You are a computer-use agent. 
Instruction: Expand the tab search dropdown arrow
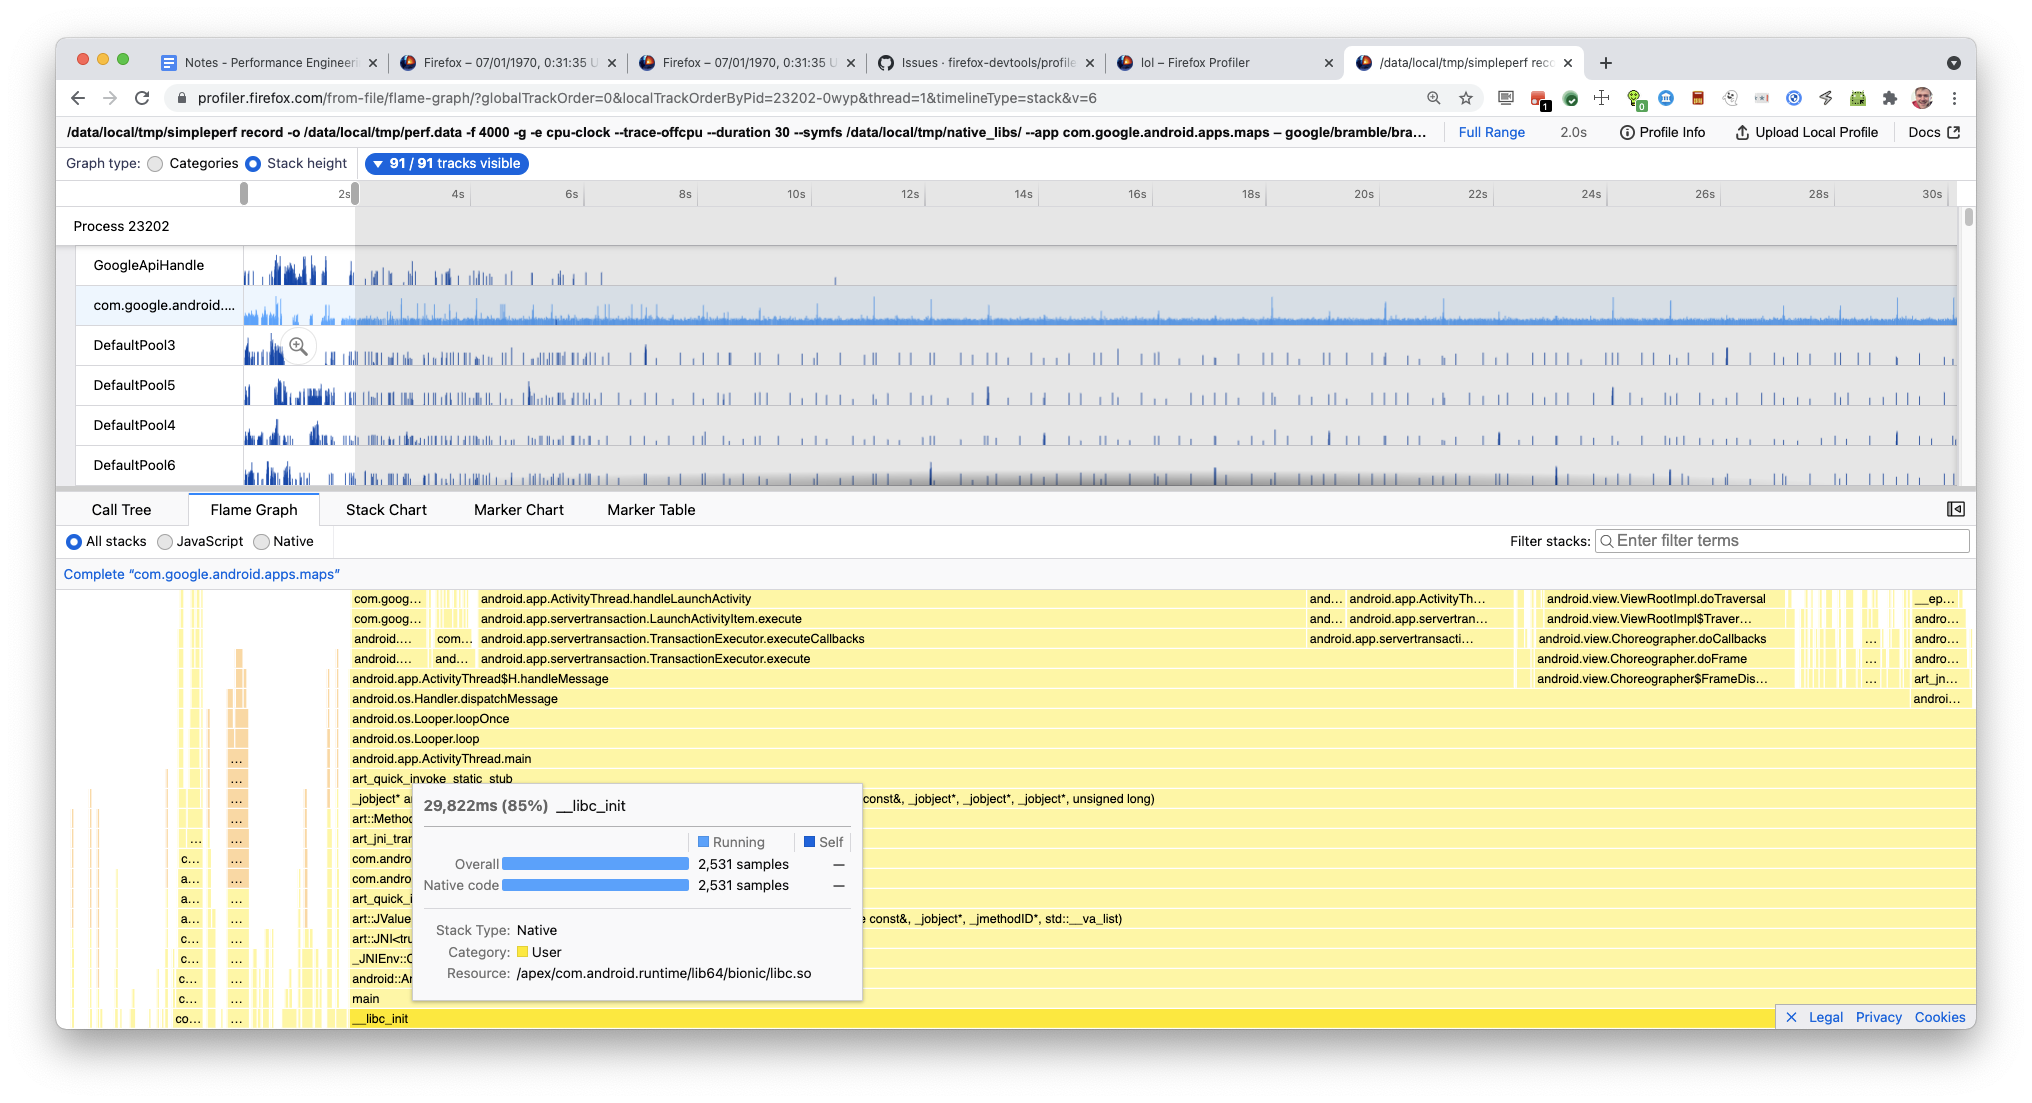click(x=1953, y=63)
